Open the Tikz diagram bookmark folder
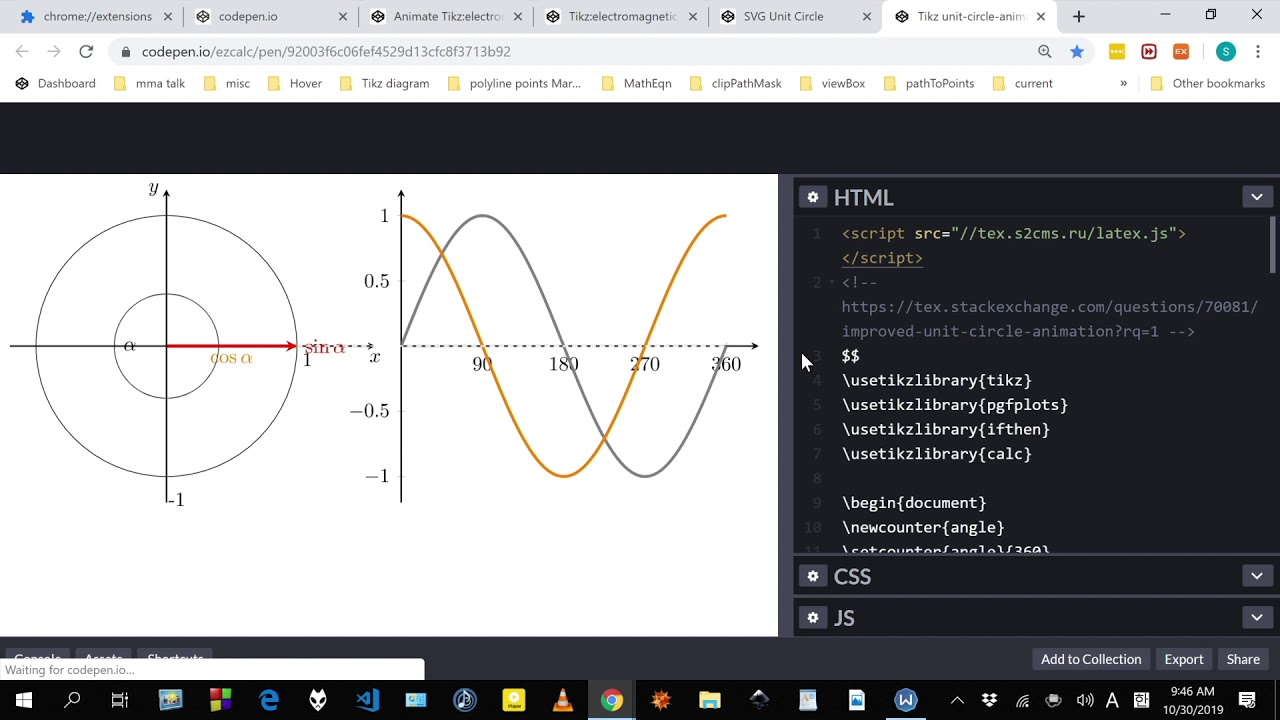This screenshot has height=720, width=1280. coord(384,83)
